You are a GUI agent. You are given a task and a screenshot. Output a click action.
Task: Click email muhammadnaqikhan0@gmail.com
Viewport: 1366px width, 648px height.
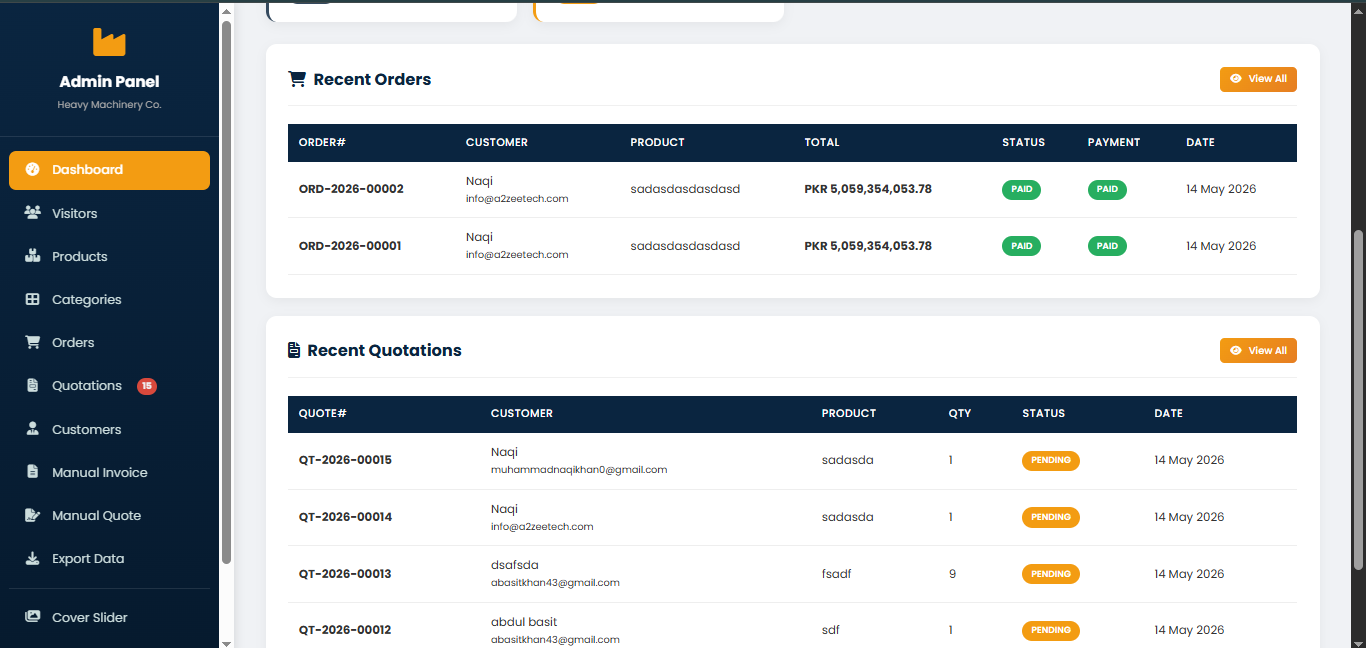[579, 470]
